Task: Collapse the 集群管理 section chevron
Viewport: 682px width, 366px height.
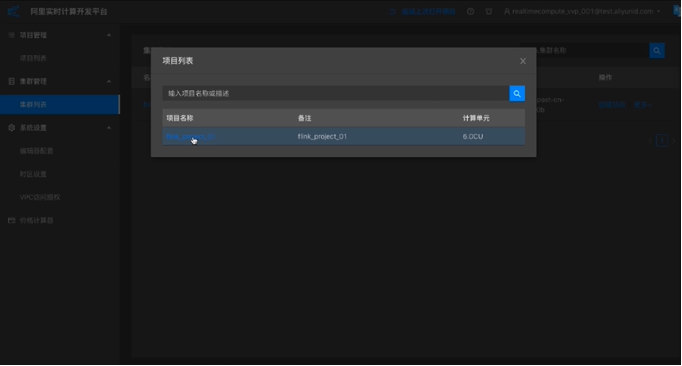Action: tap(109, 81)
